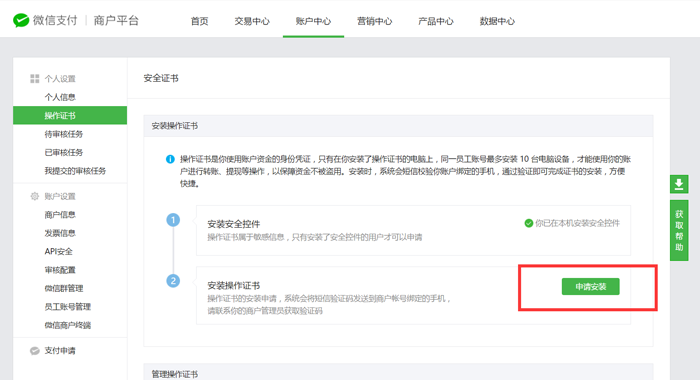This screenshot has height=380, width=700.
Task: Open 支付申请 section
Action: click(x=60, y=351)
